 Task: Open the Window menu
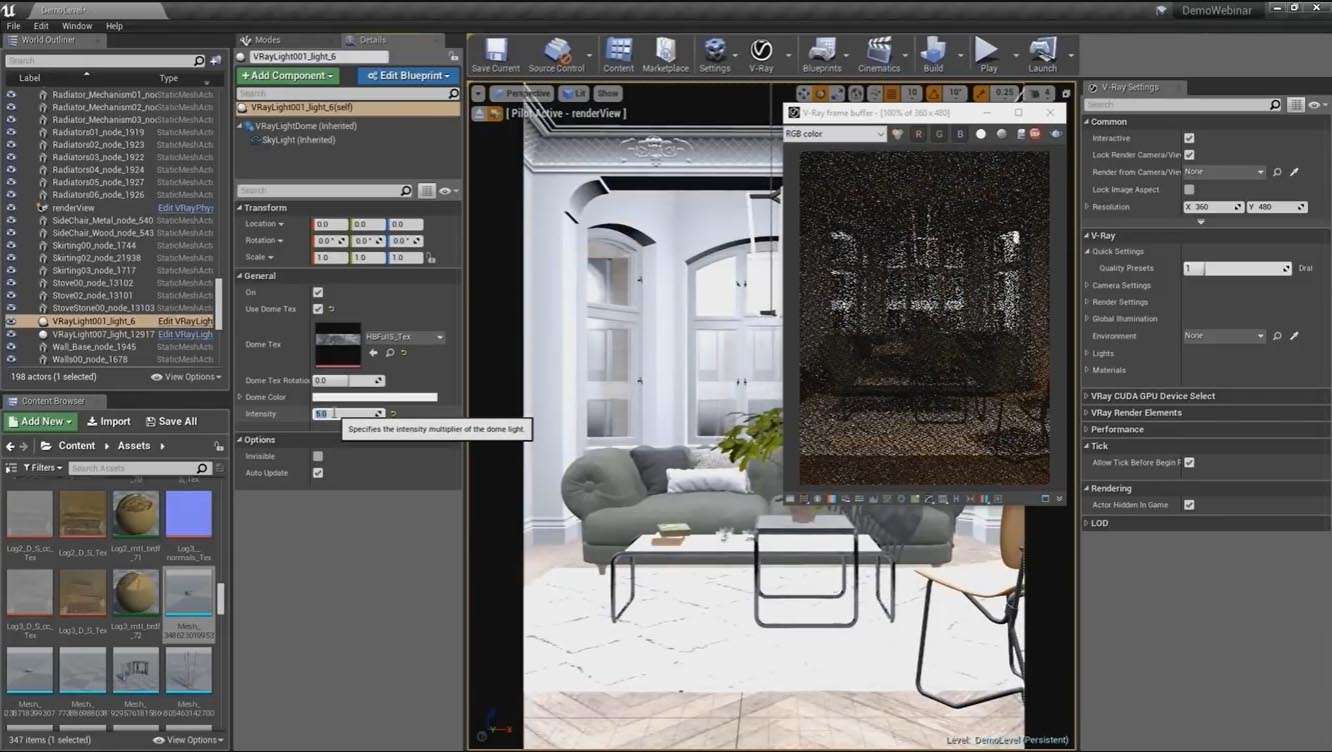76,26
